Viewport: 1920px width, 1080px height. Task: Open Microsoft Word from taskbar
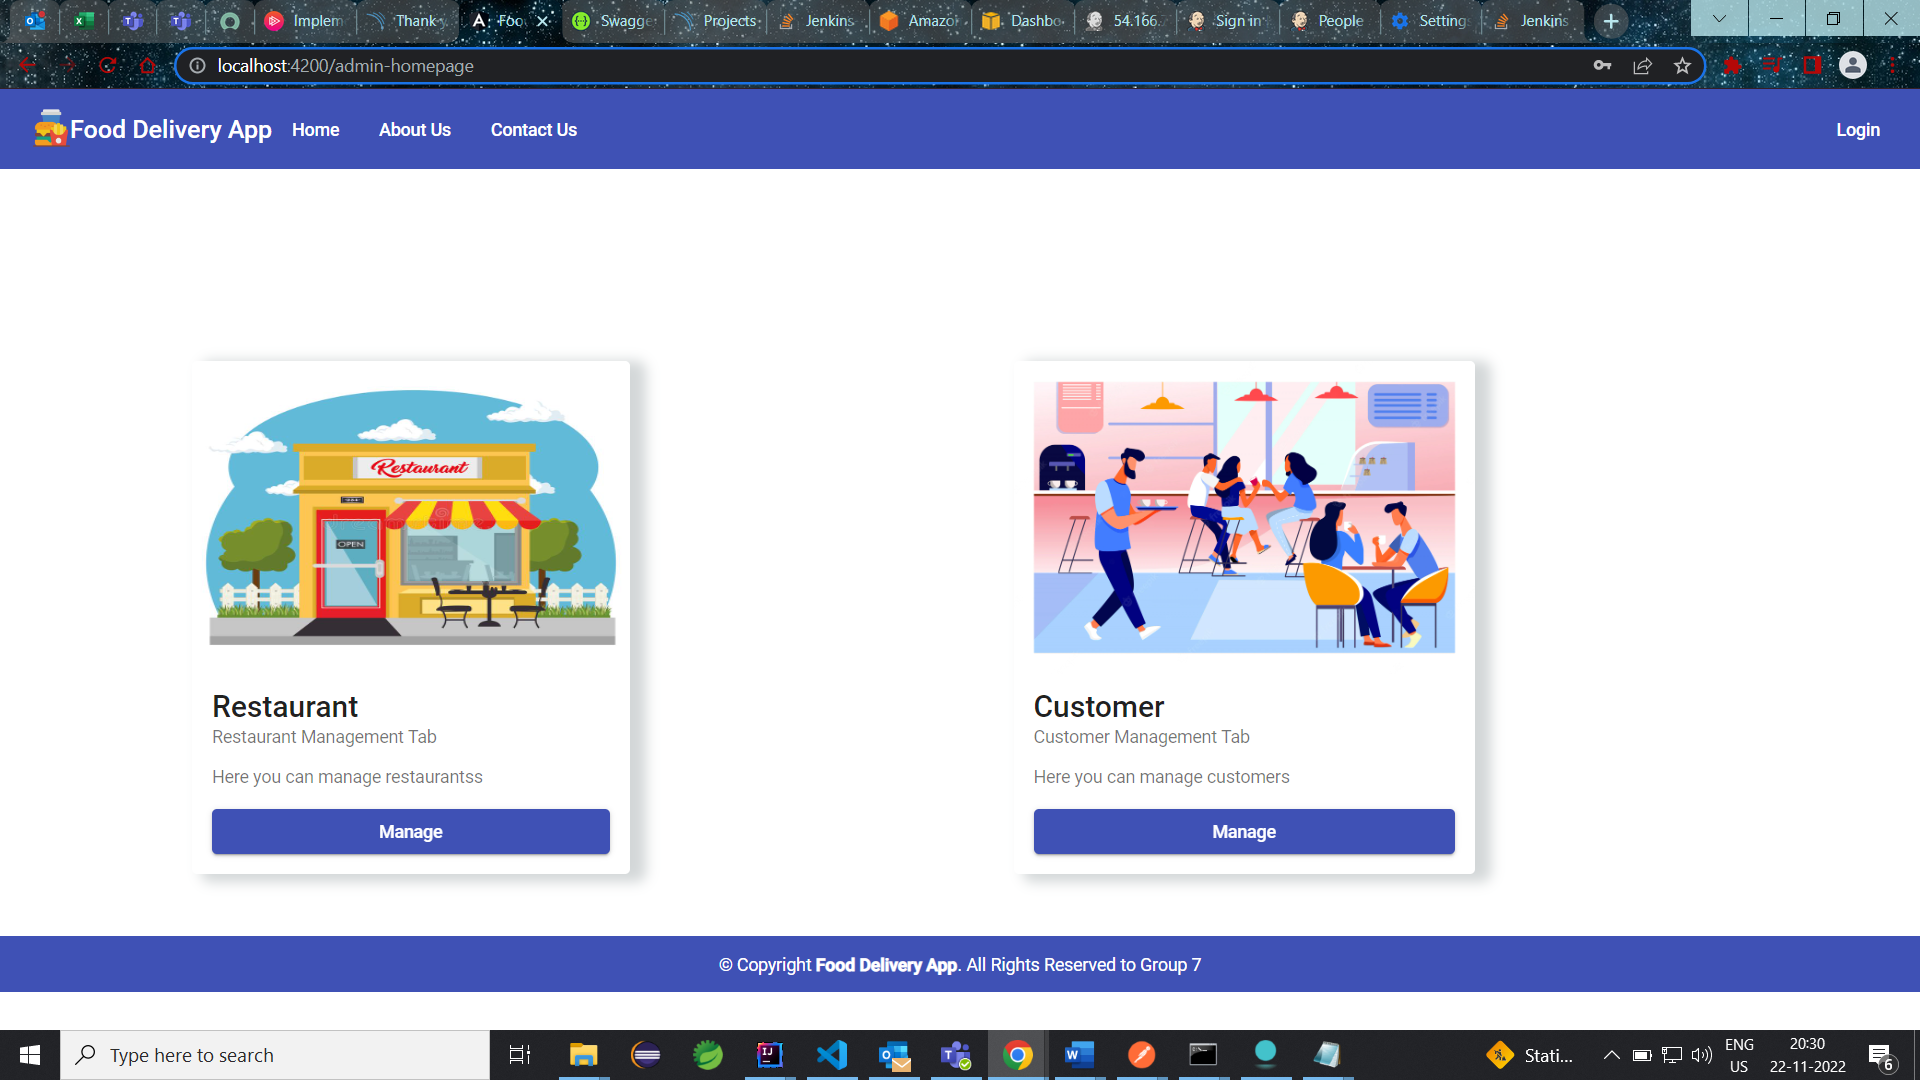point(1079,1055)
